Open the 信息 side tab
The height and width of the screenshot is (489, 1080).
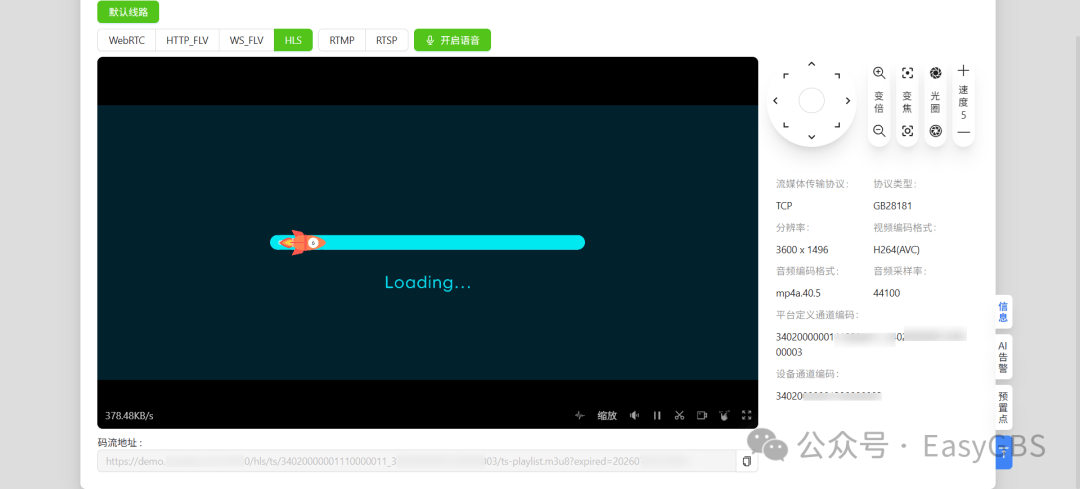click(1004, 312)
